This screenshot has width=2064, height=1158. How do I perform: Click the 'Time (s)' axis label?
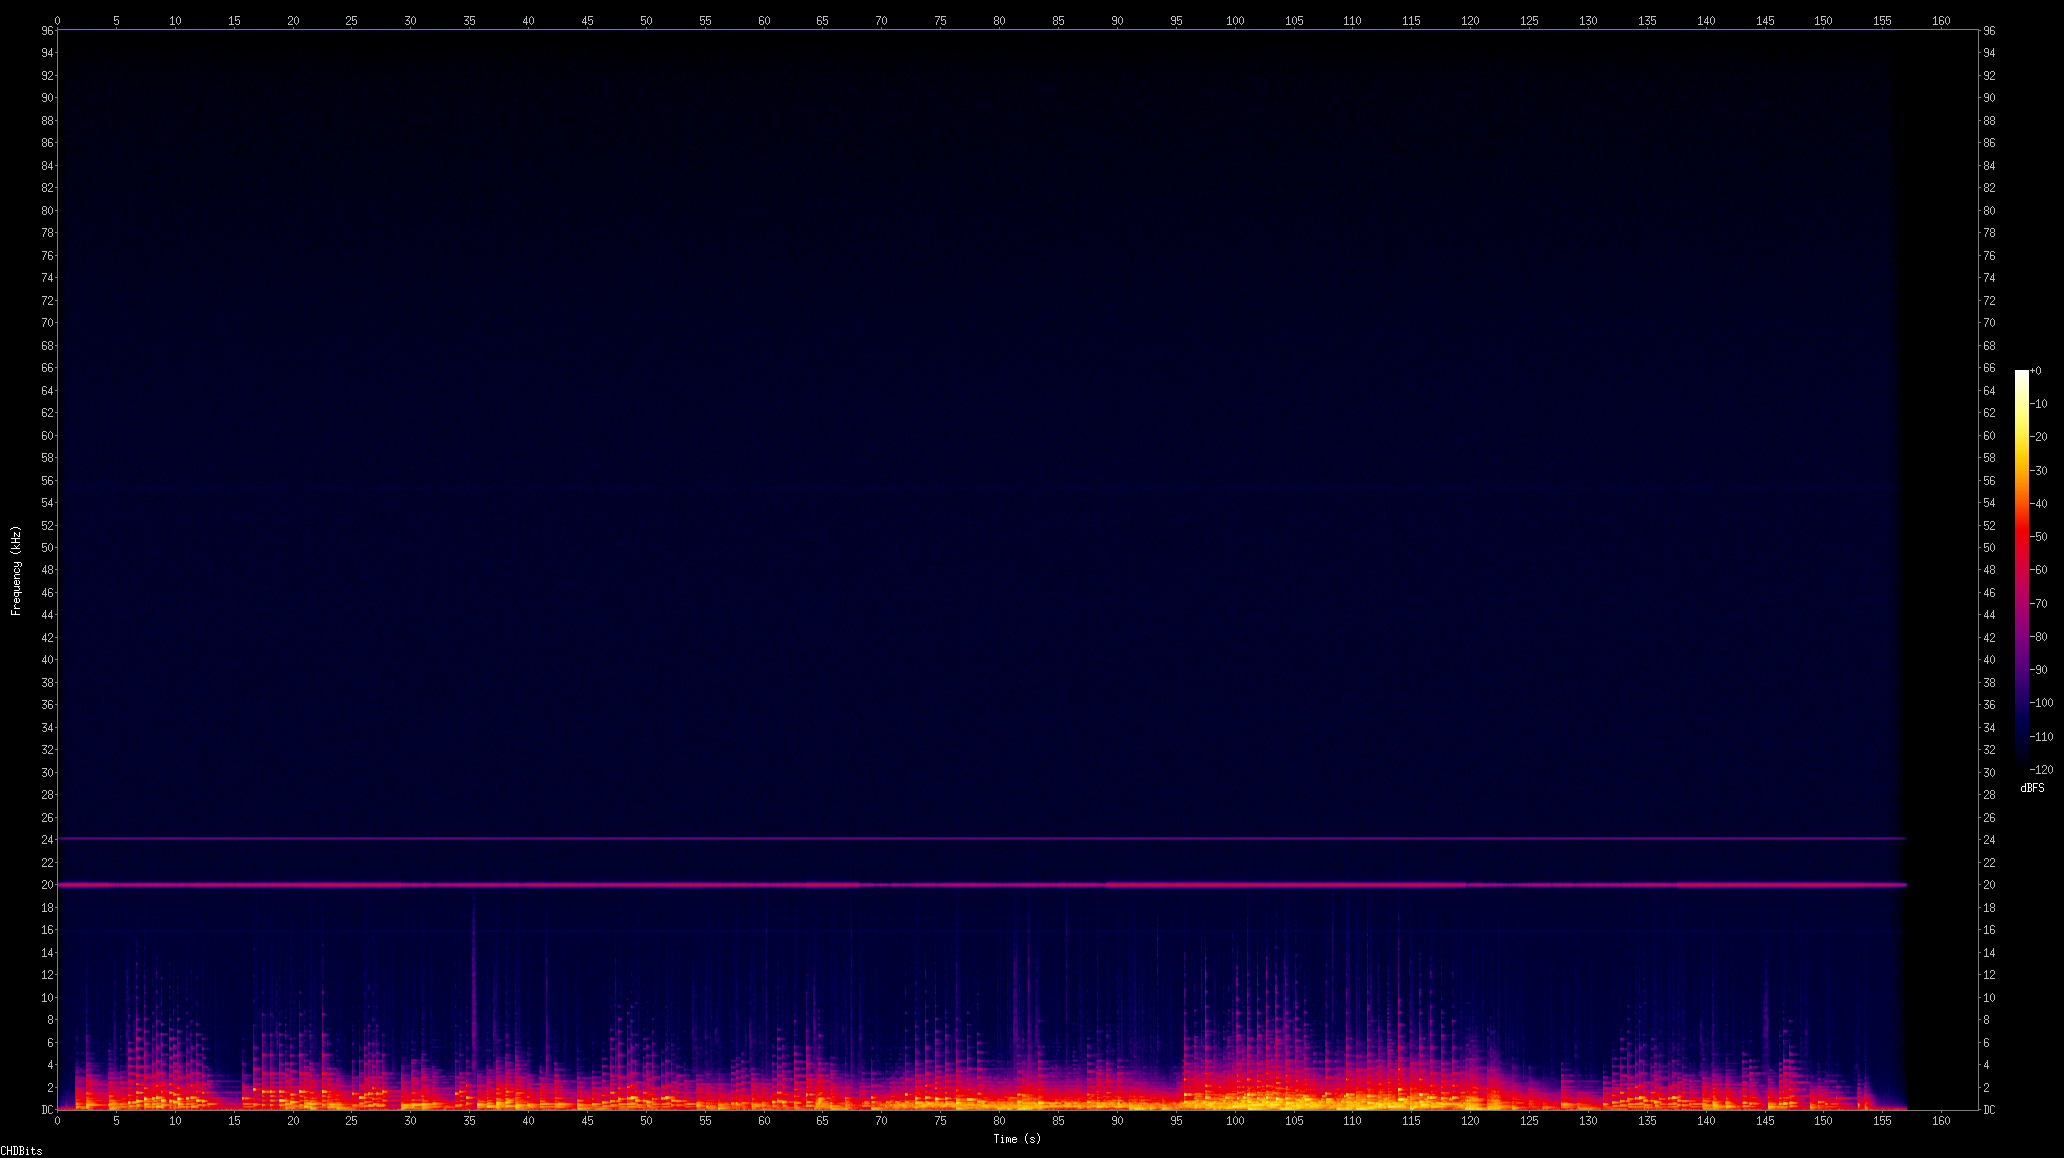click(x=1016, y=1139)
